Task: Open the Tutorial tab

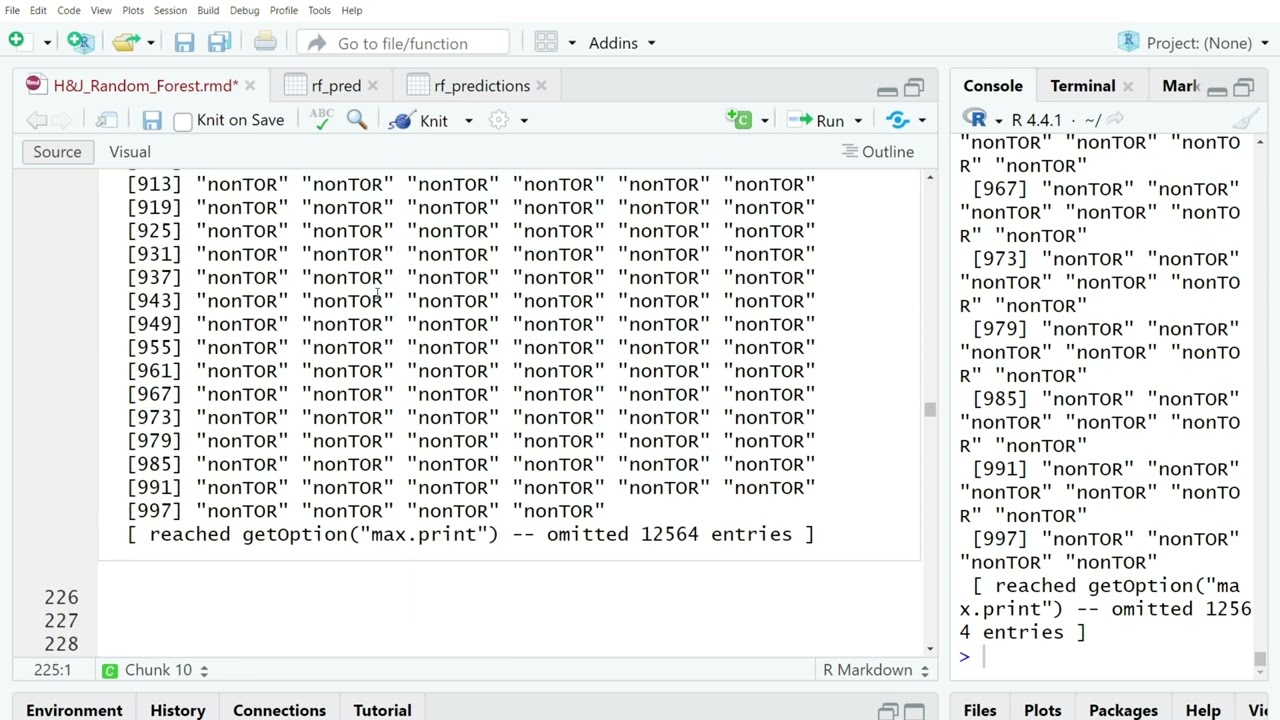Action: point(382,710)
